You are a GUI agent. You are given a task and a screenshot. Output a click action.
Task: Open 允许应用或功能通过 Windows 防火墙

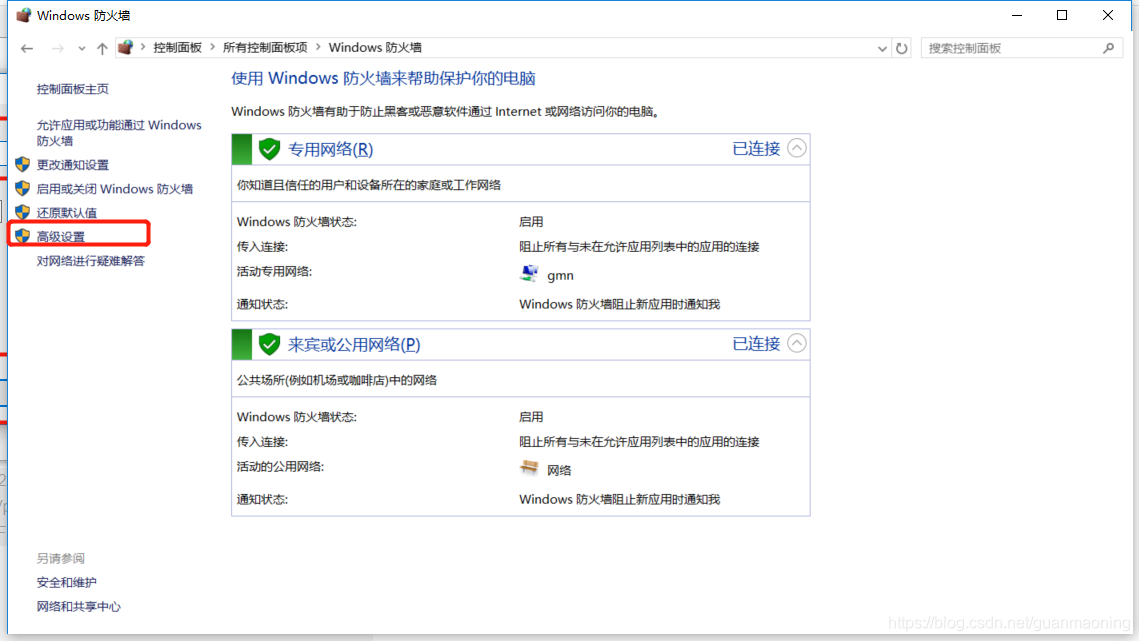pos(119,133)
